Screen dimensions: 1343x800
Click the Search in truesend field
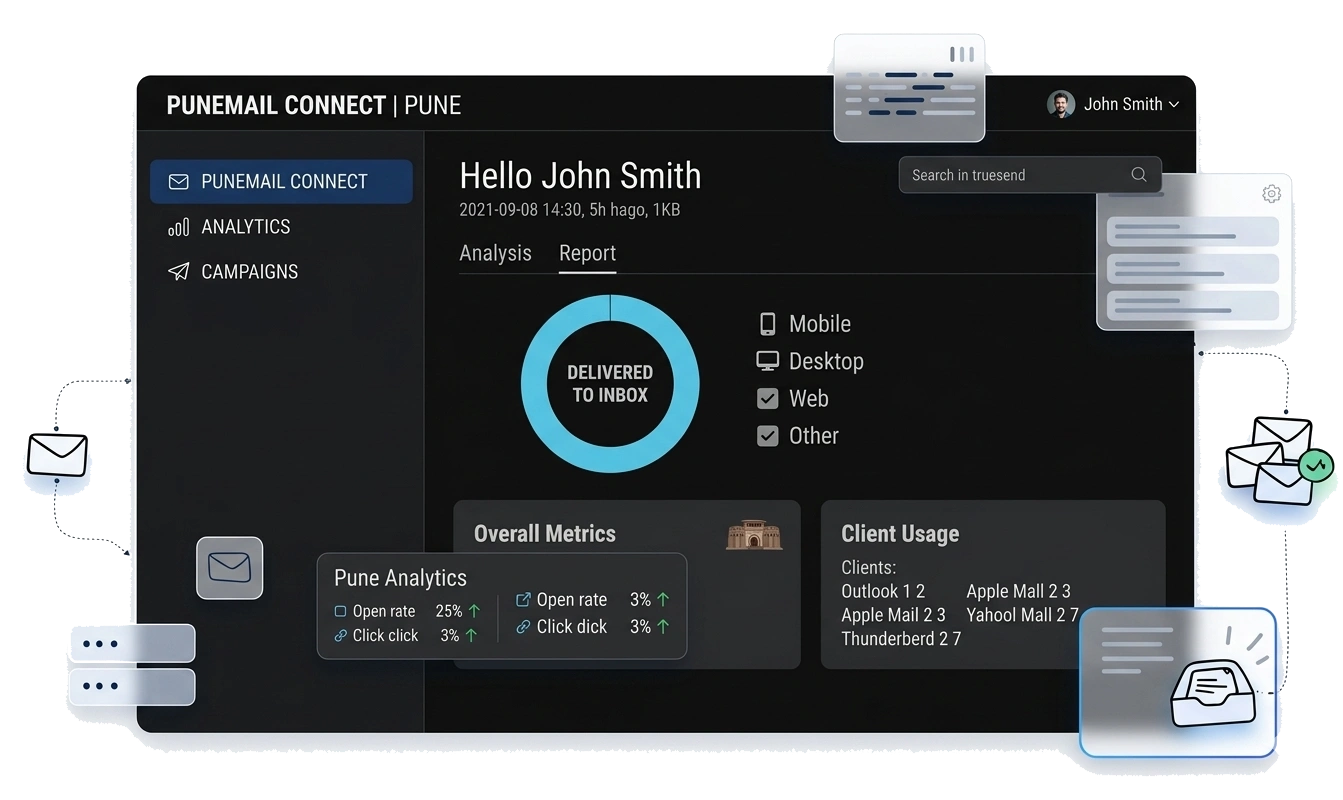point(1030,175)
